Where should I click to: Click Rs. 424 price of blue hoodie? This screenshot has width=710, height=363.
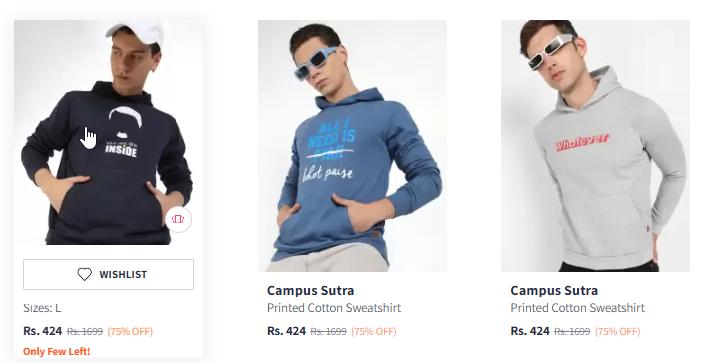[287, 331]
